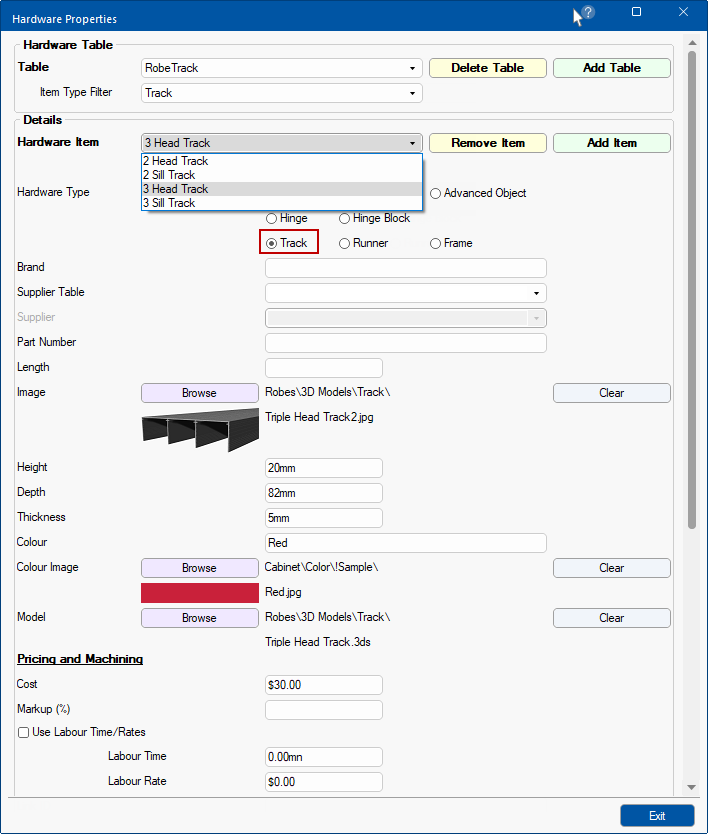Click the Exit button
This screenshot has height=834, width=708.
pos(656,816)
